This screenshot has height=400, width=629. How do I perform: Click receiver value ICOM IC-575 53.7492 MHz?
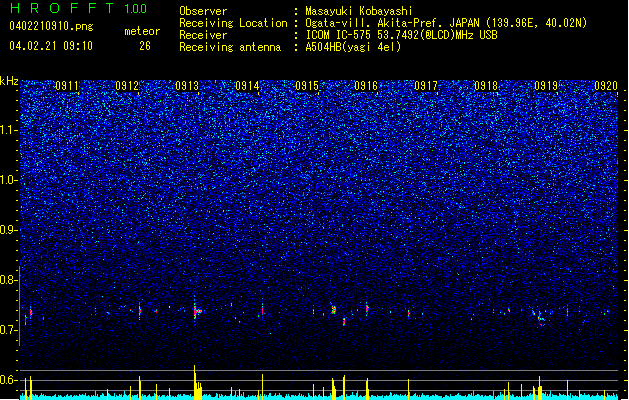click(x=402, y=35)
